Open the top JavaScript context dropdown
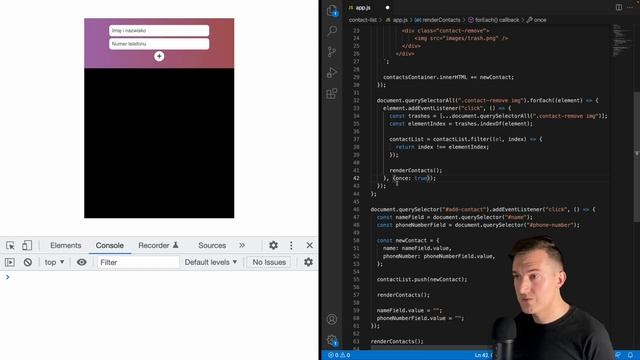The width and height of the screenshot is (640, 360). click(54, 262)
